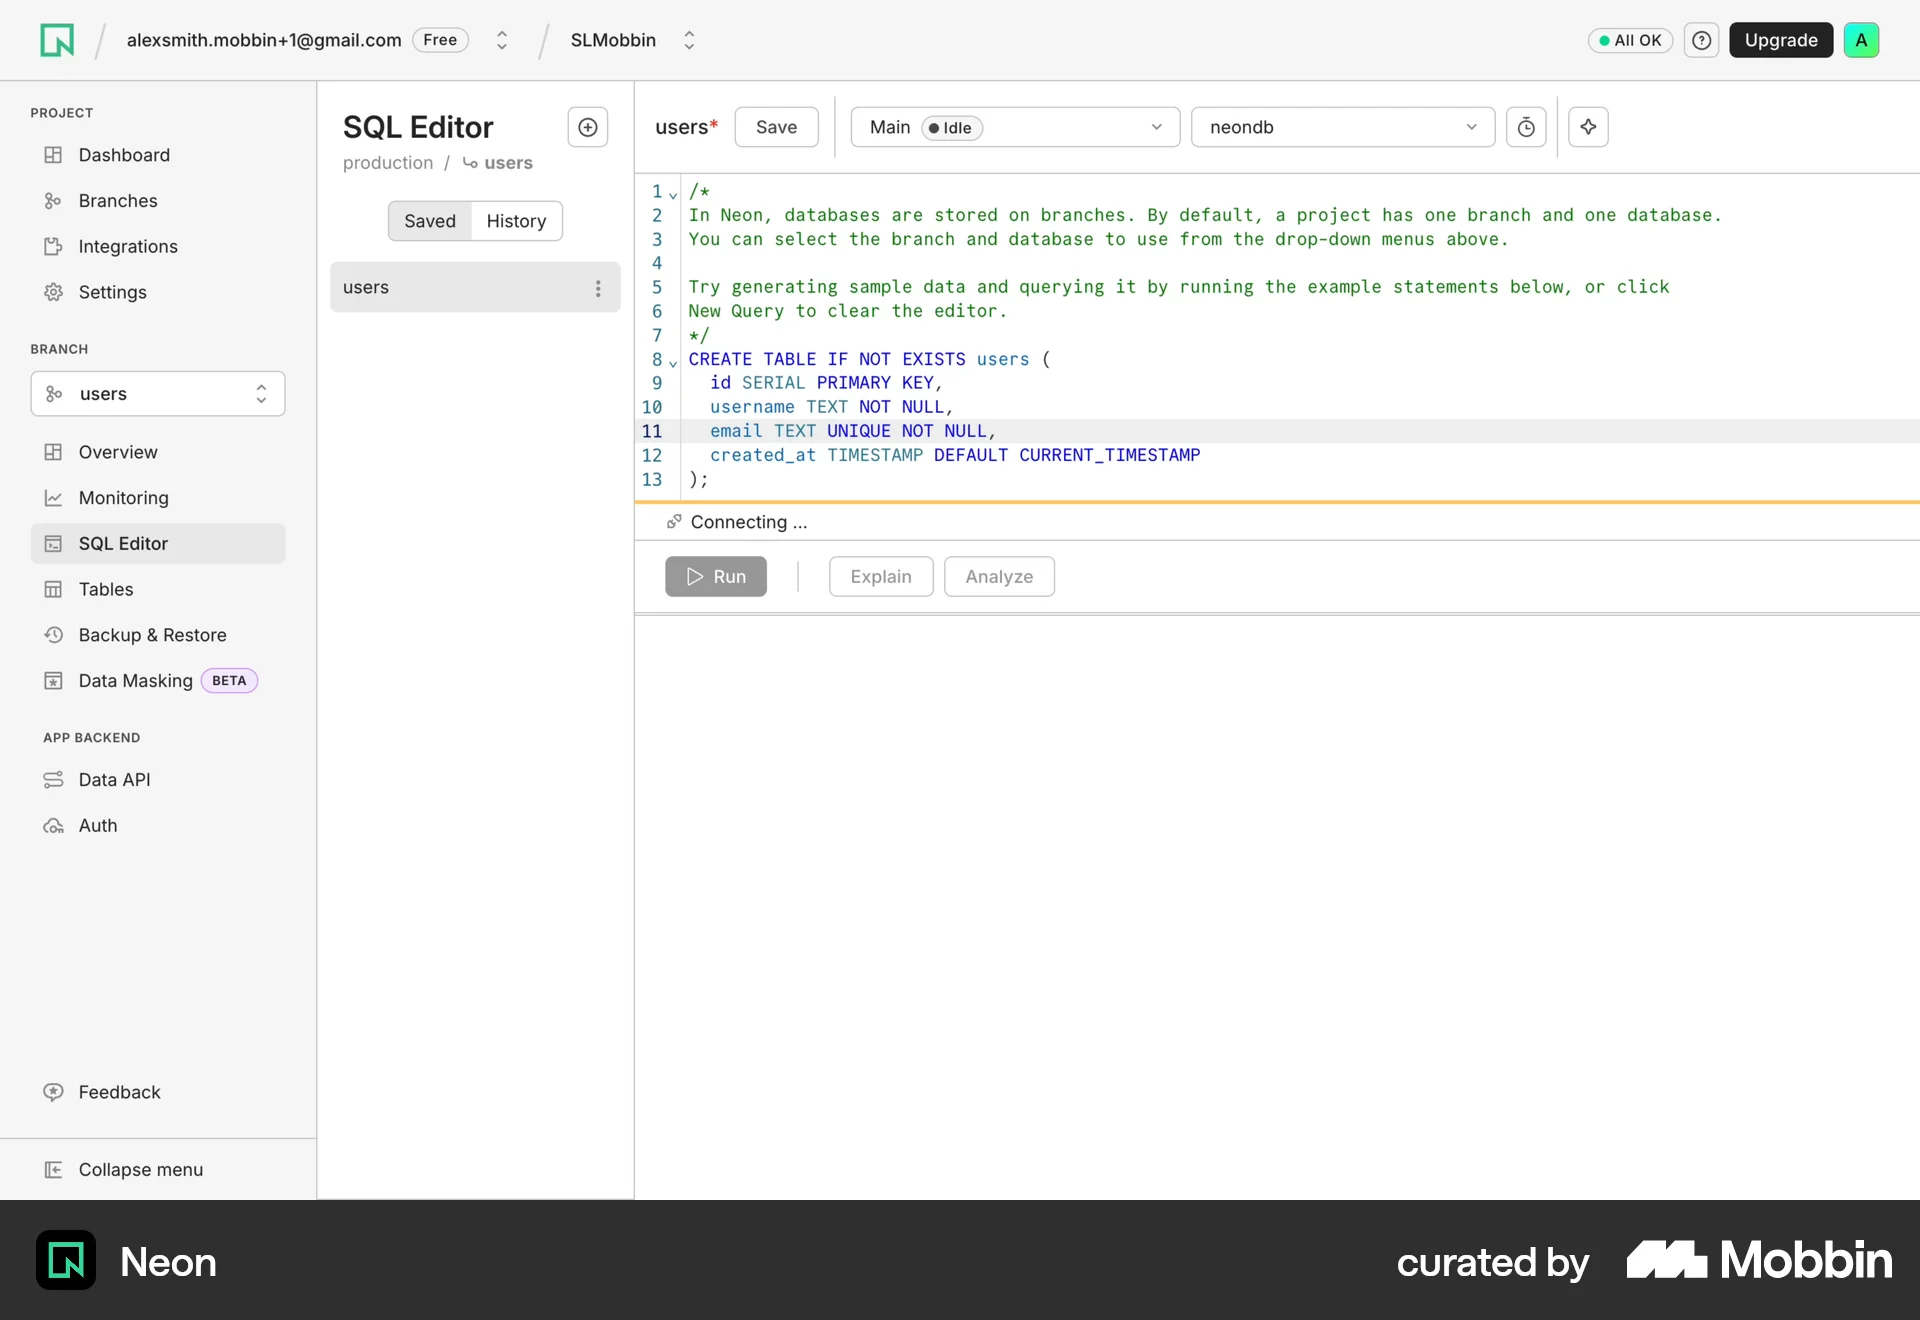Screen dimensions: 1920x1320
Task: Click the Overview grid icon
Action: 53,452
